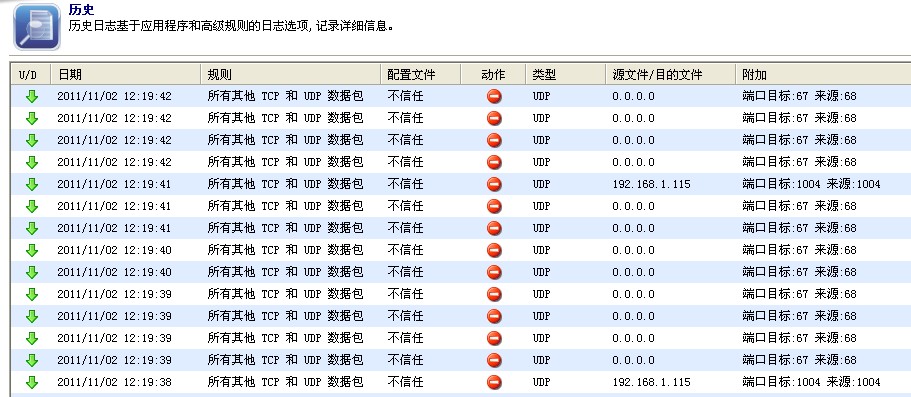Screen dimensions: 911x397
Task: Click UDP in the 12:19:41 192.168.1.115 row
Action: 541,184
